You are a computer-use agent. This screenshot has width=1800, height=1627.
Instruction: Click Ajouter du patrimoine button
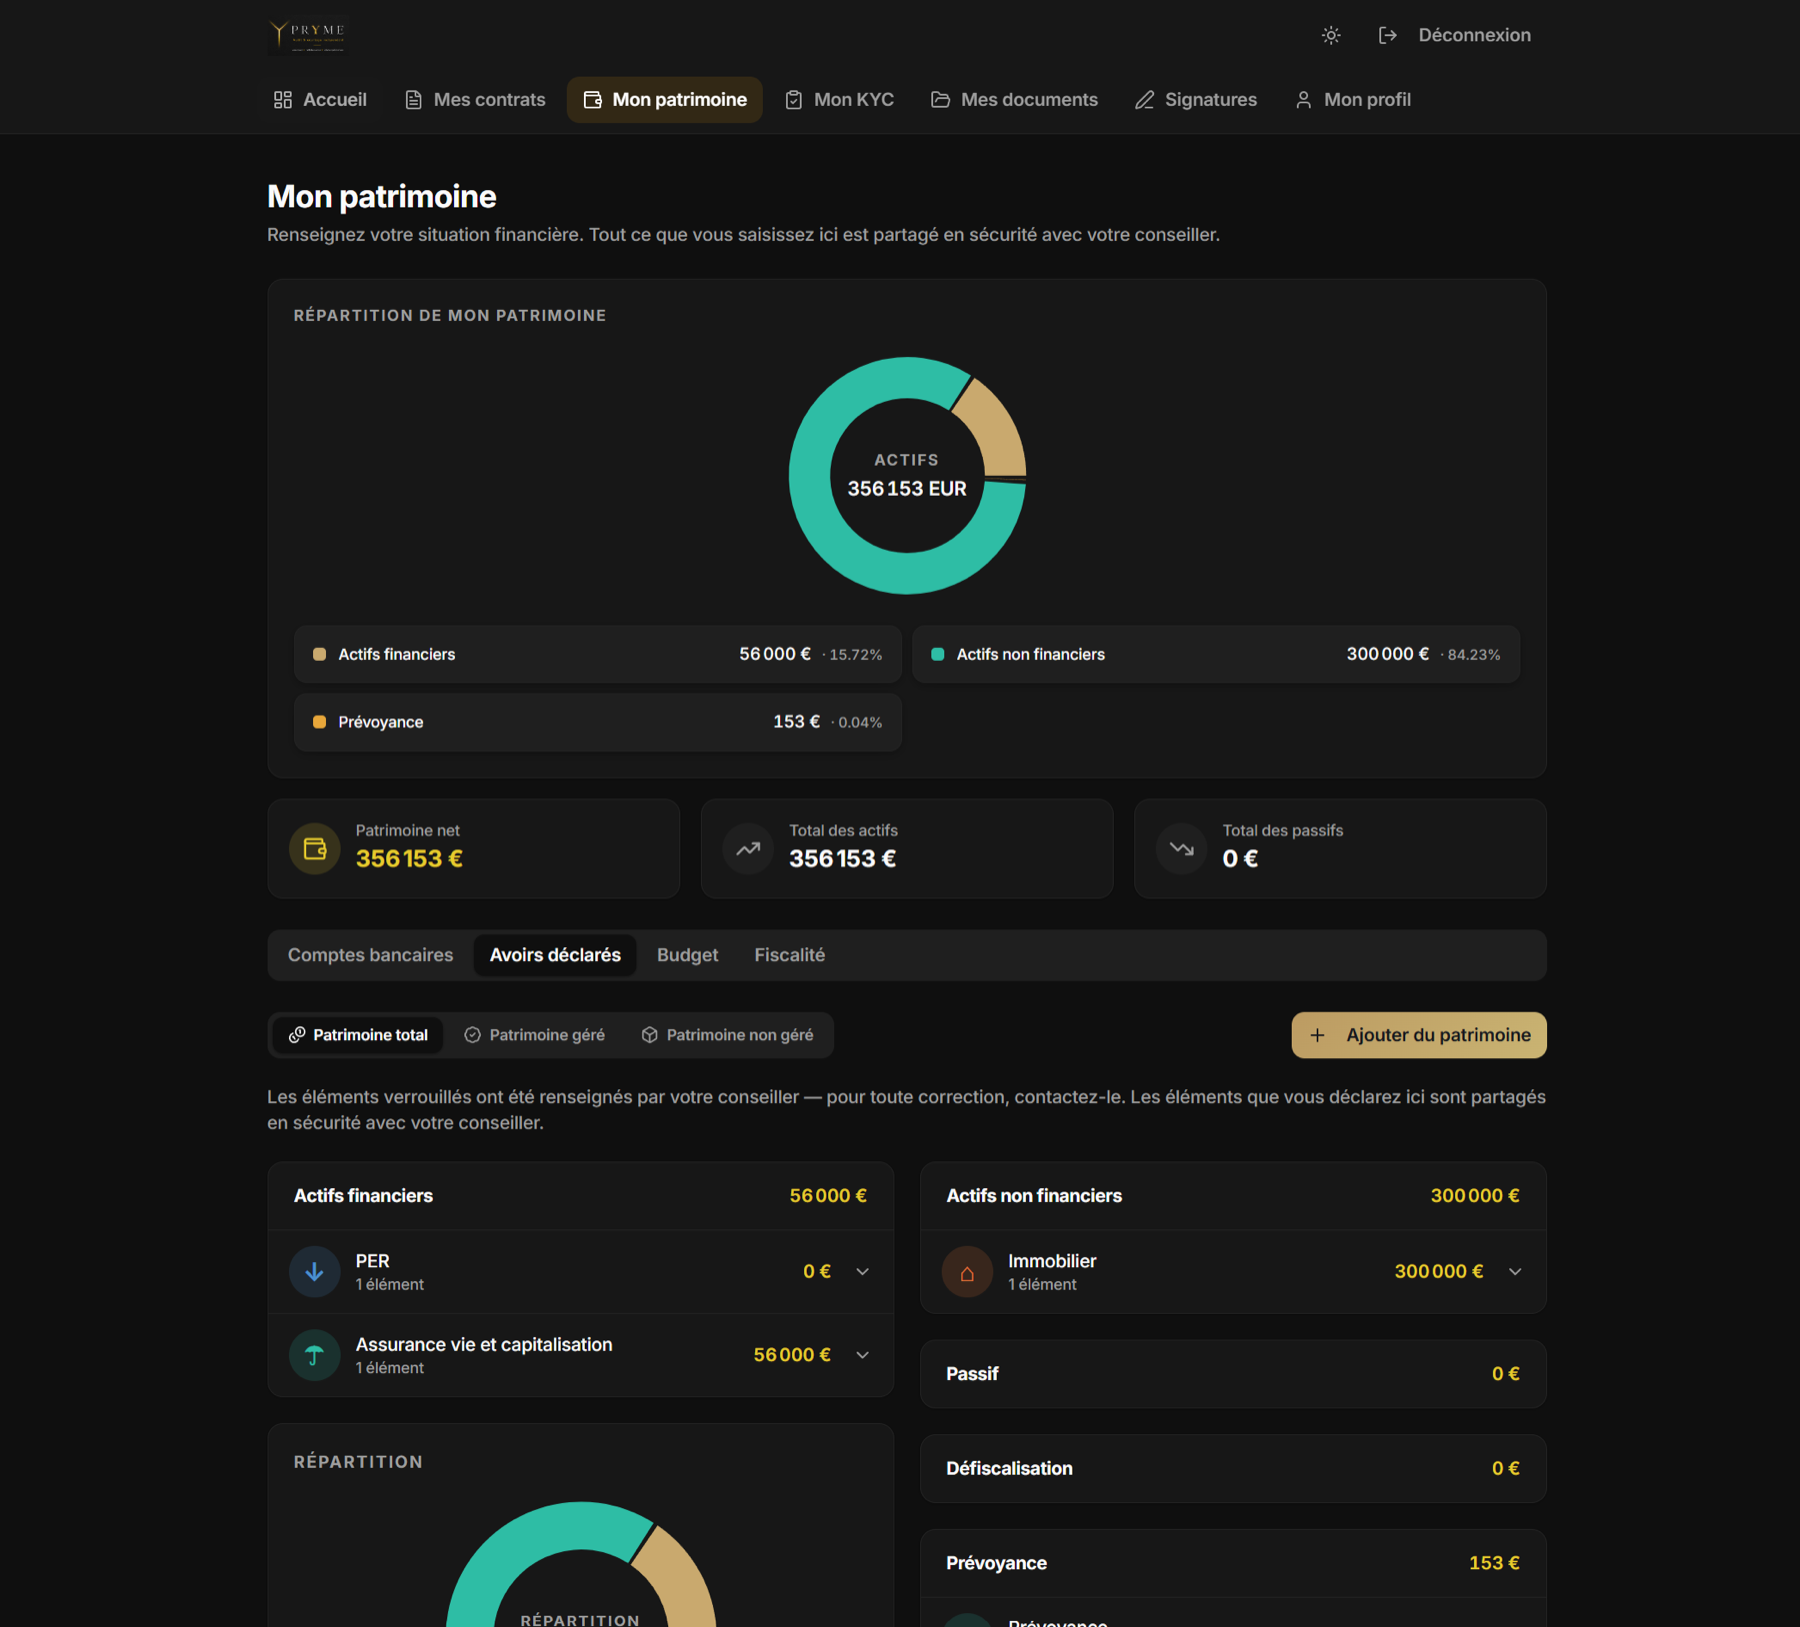click(x=1419, y=1035)
